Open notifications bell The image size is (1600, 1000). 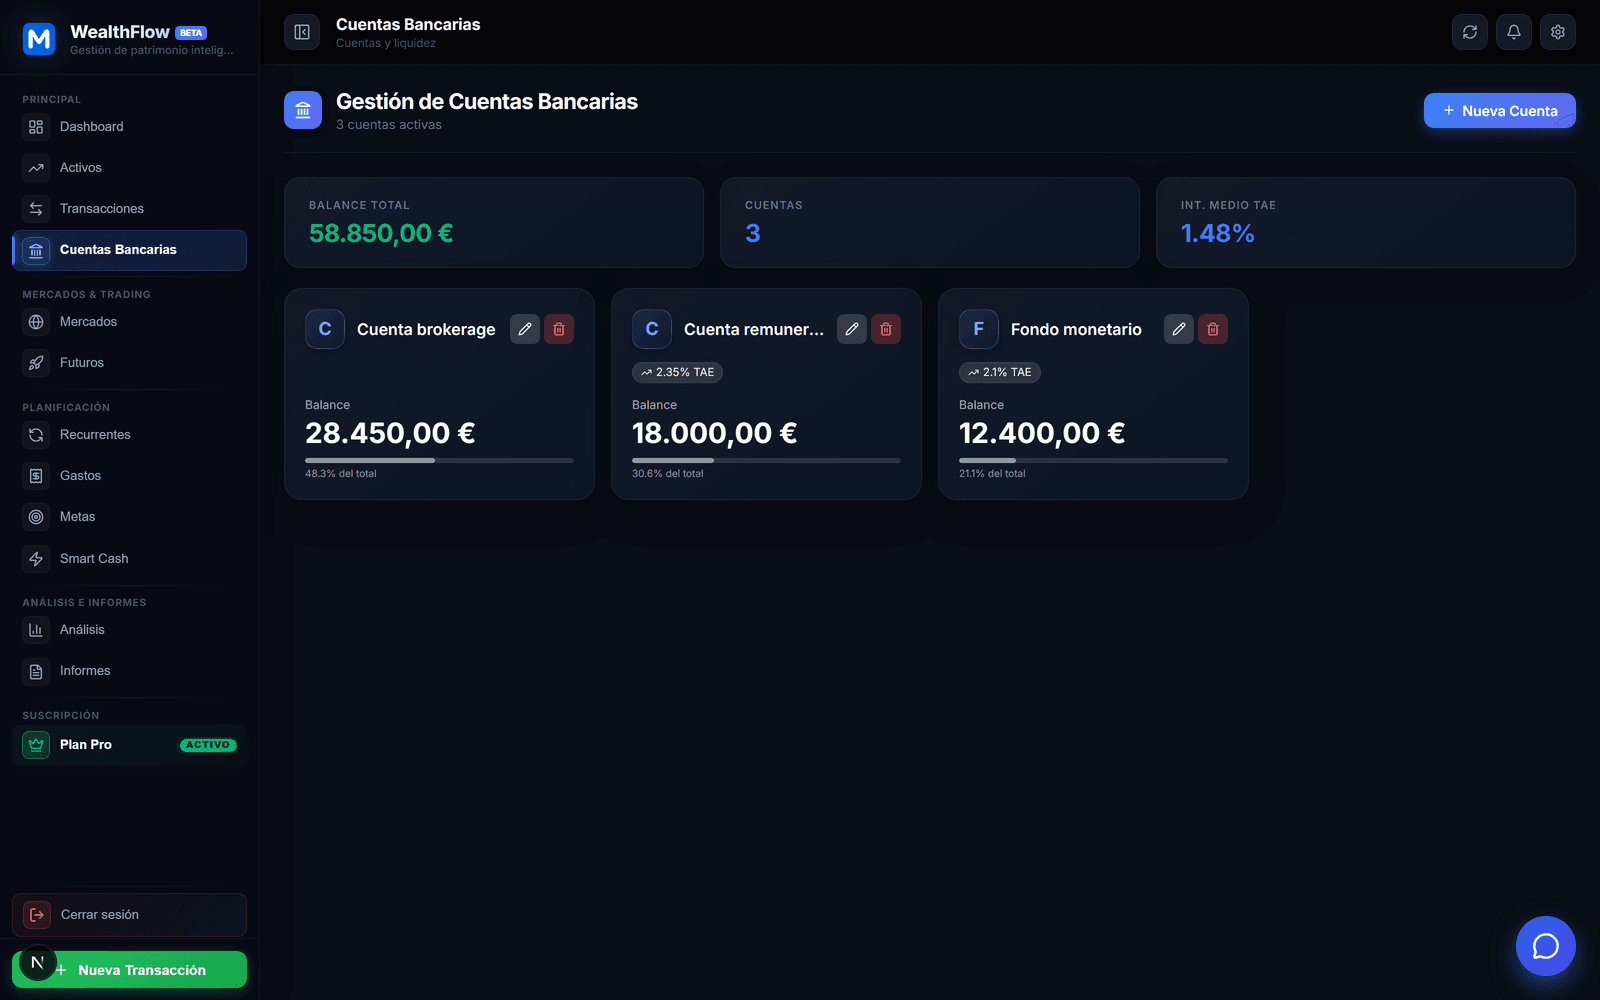1514,32
